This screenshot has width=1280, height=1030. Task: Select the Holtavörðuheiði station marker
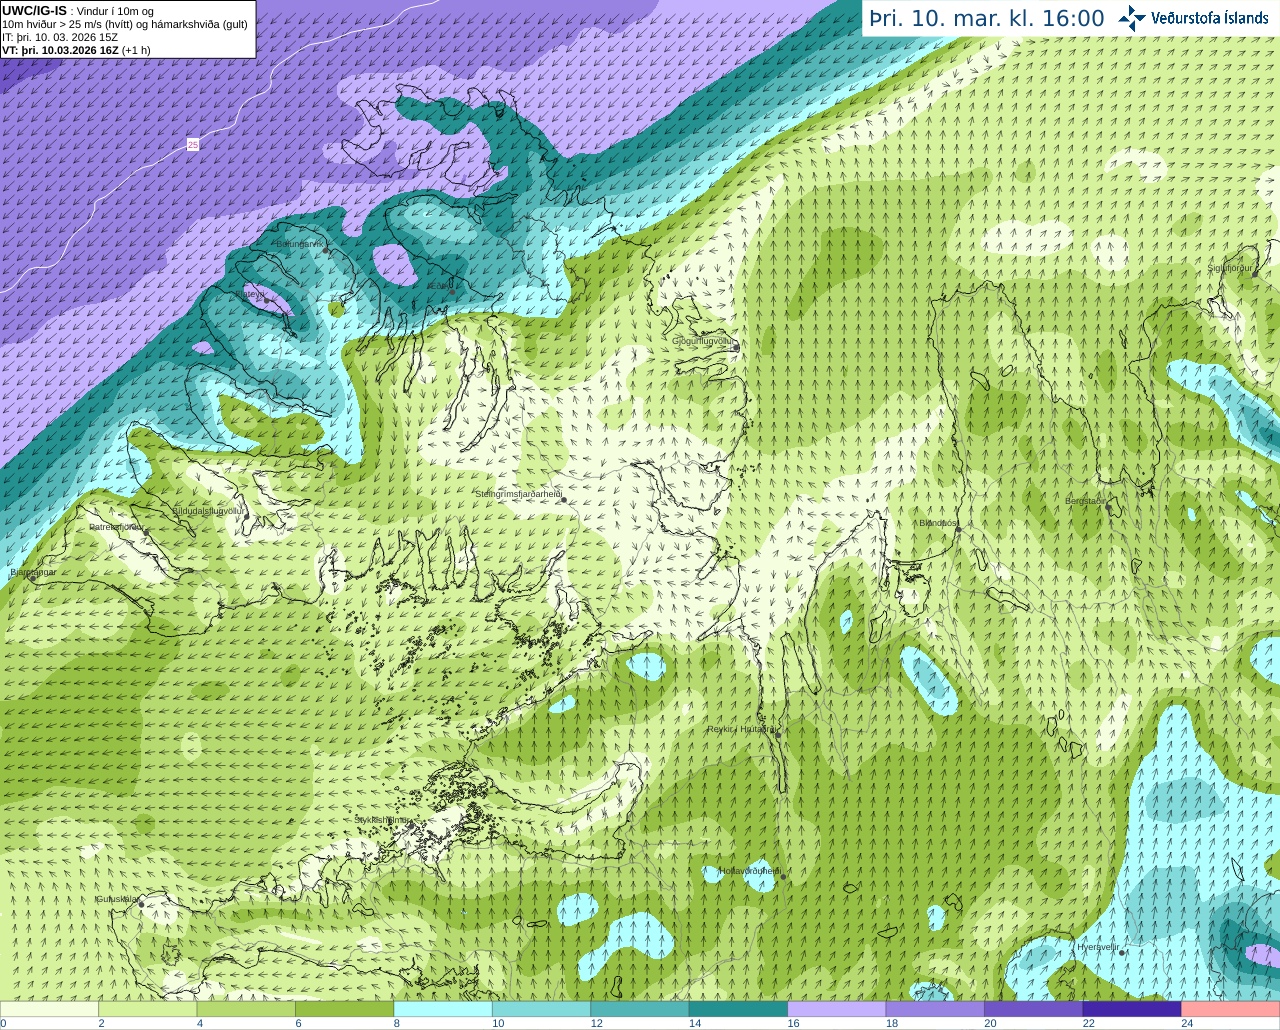[x=783, y=877]
